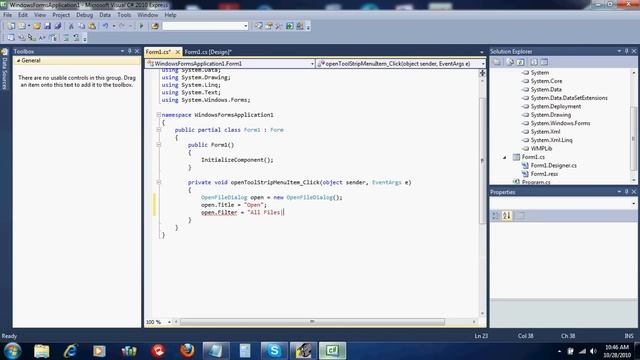Toggle auto-hide pin on Toolbox panel
640x360 pixels.
tap(129, 51)
